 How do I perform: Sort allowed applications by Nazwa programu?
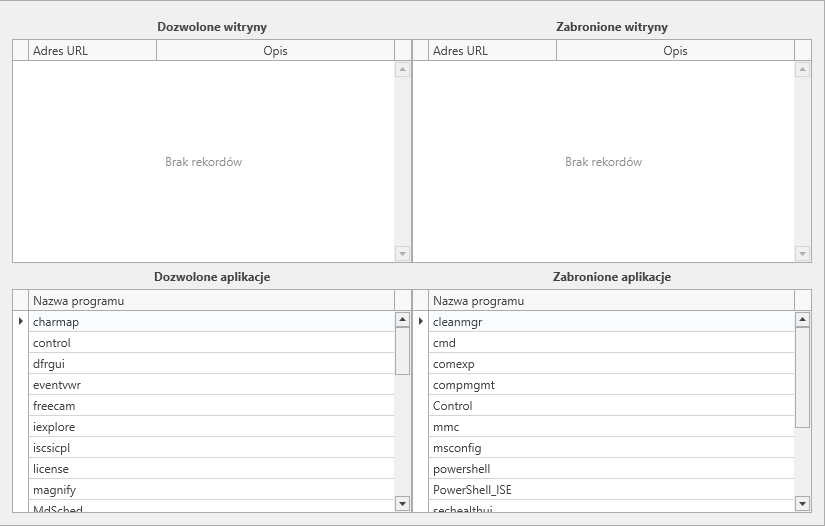click(211, 300)
